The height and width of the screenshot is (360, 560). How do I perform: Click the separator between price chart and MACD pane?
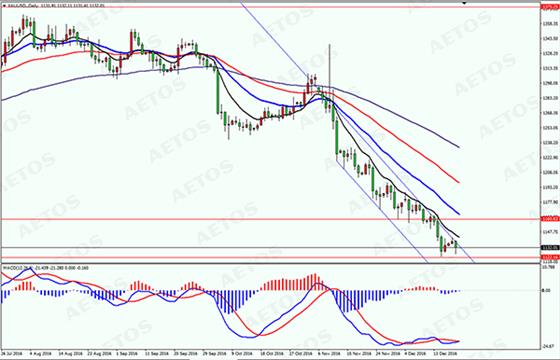[x=270, y=264]
